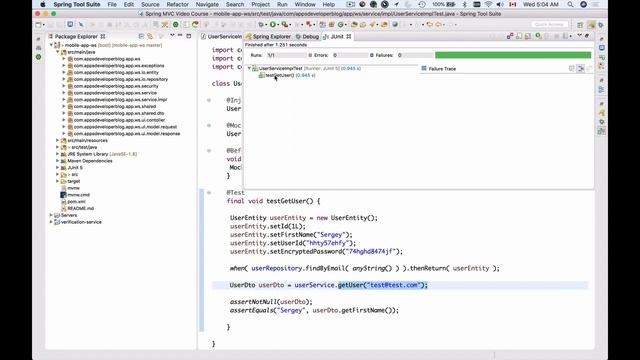Click Show Failures Only icon in JUnit toolbar

click(x=510, y=36)
